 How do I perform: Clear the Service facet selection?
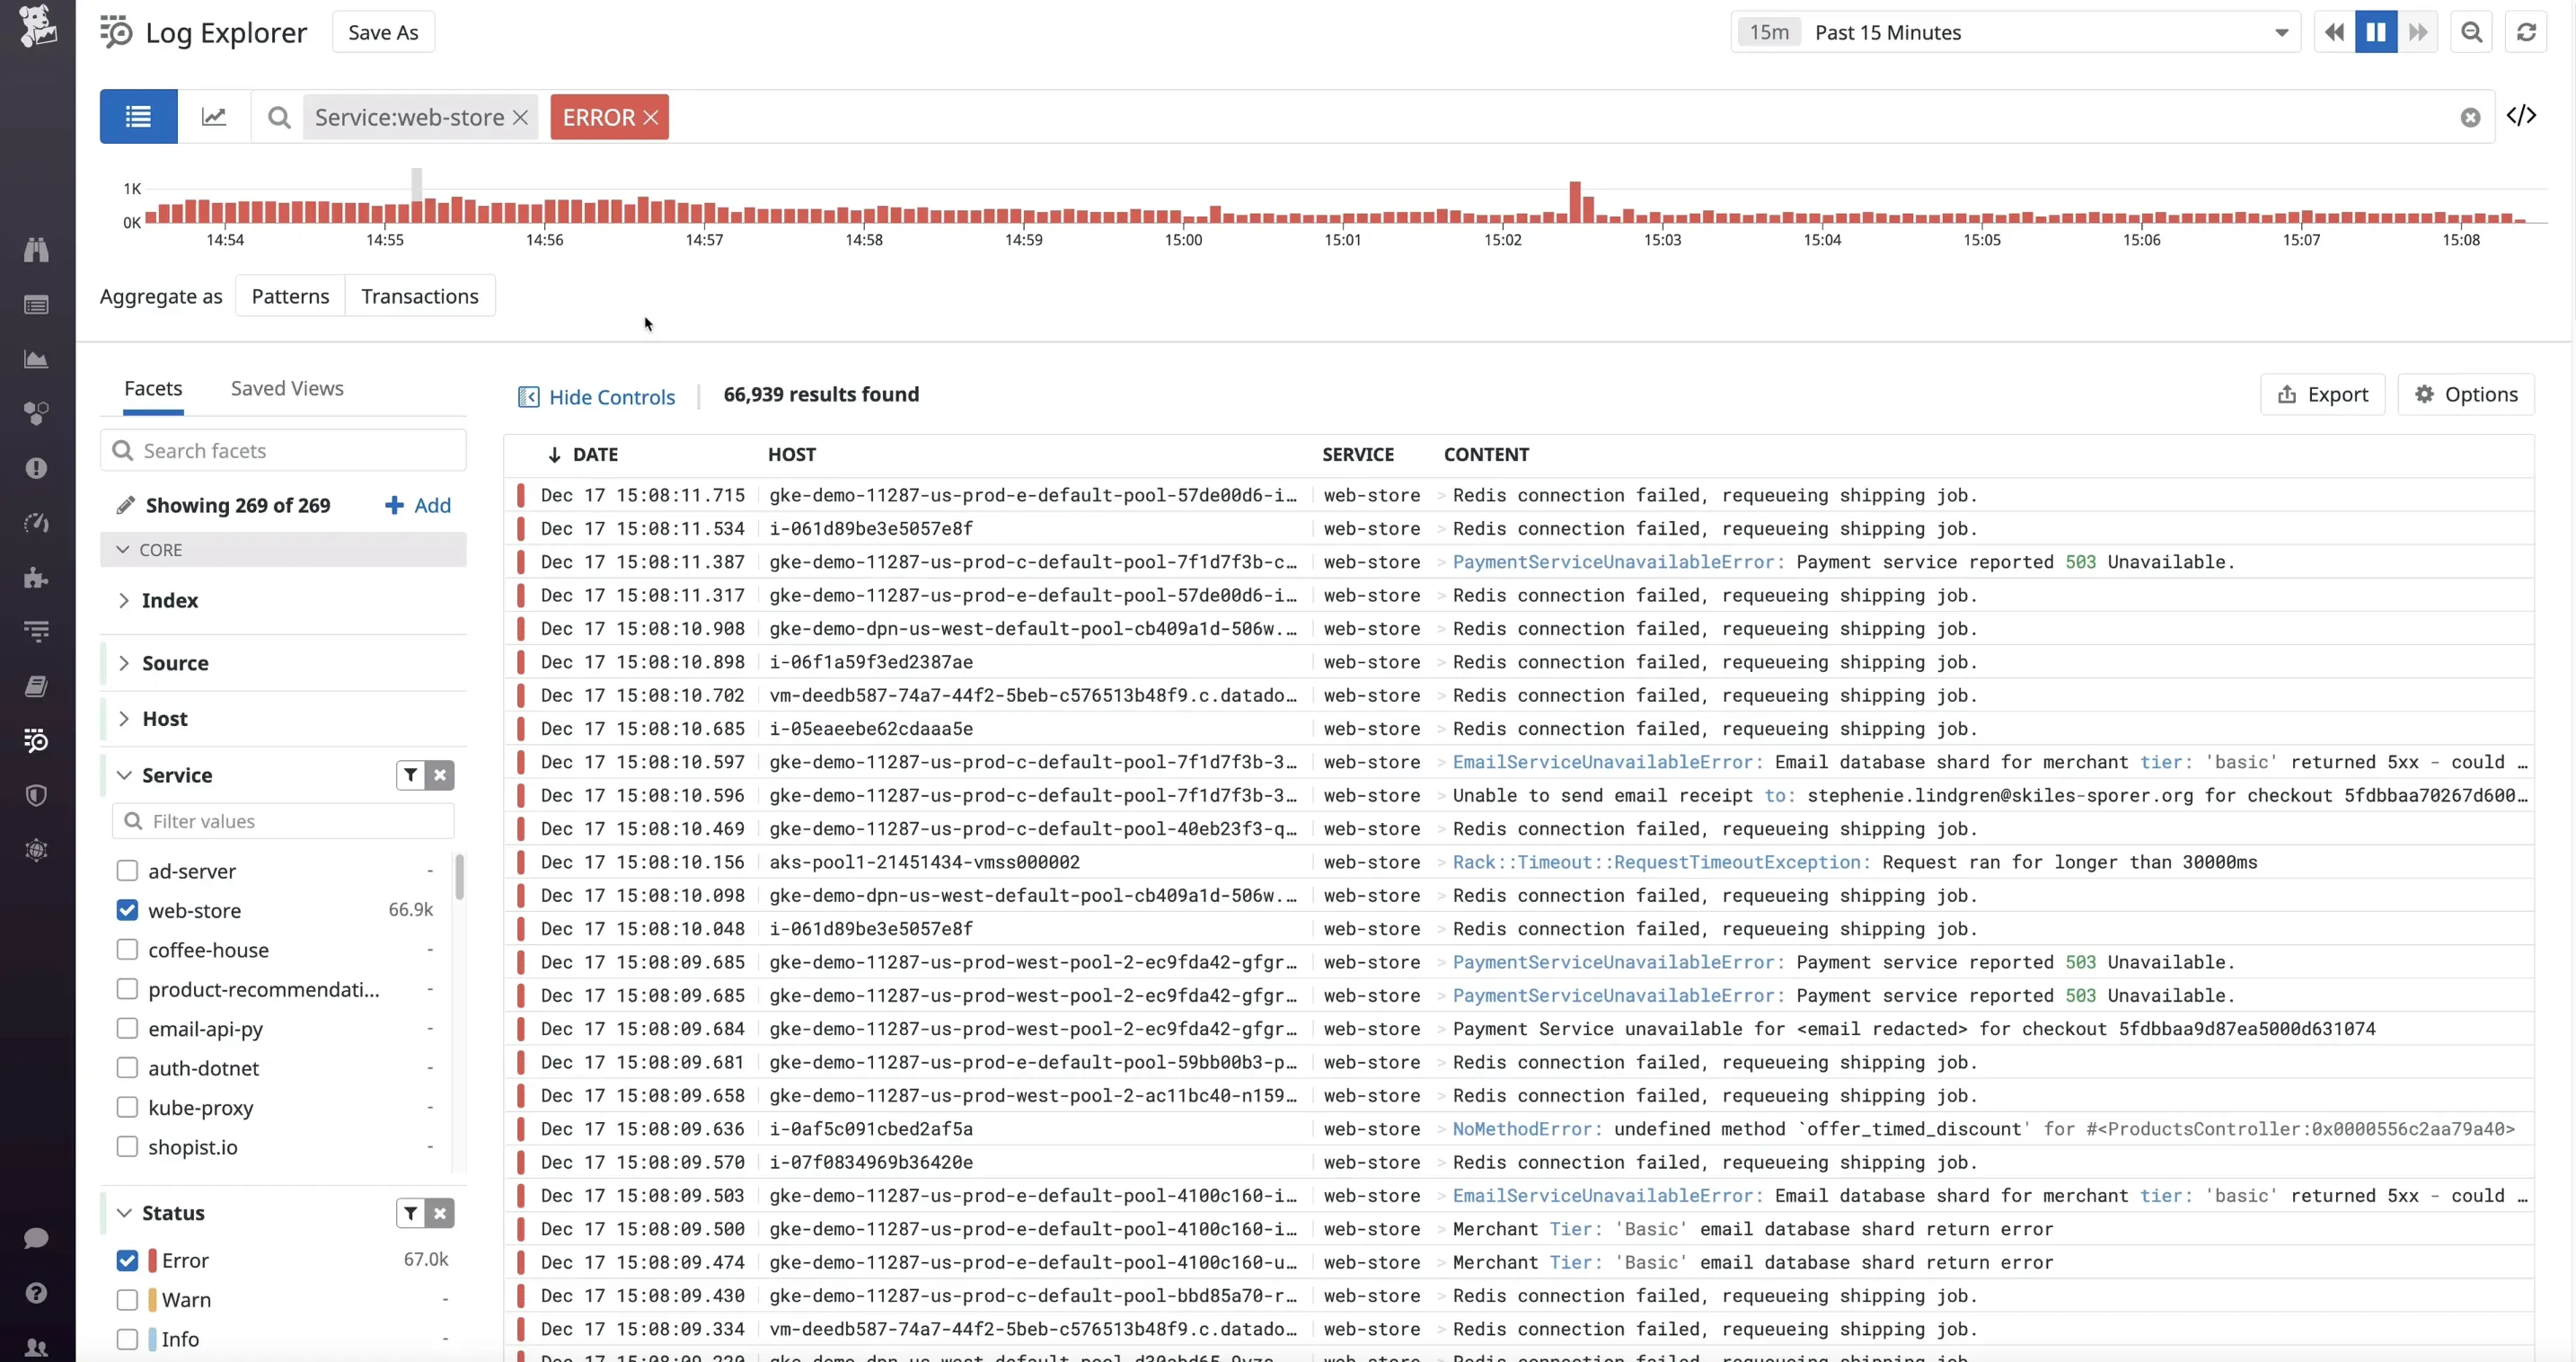(440, 775)
